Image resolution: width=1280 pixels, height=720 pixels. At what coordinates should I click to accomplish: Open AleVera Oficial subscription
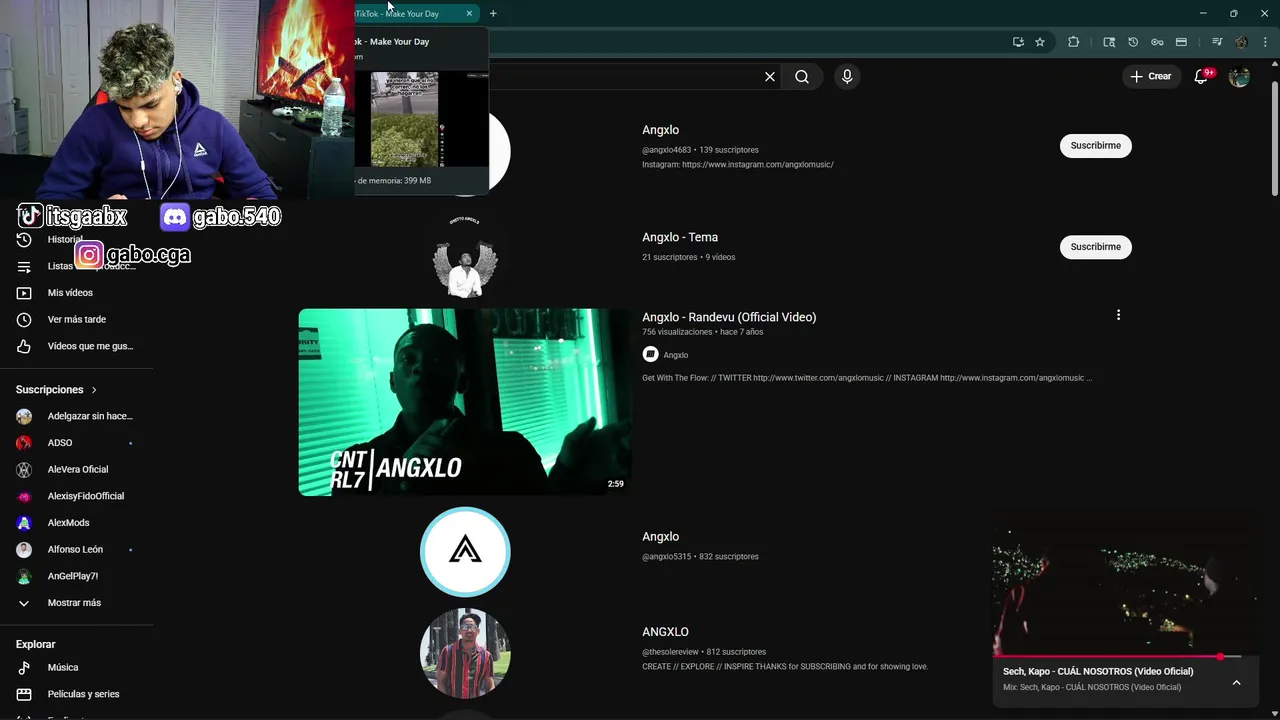point(76,469)
